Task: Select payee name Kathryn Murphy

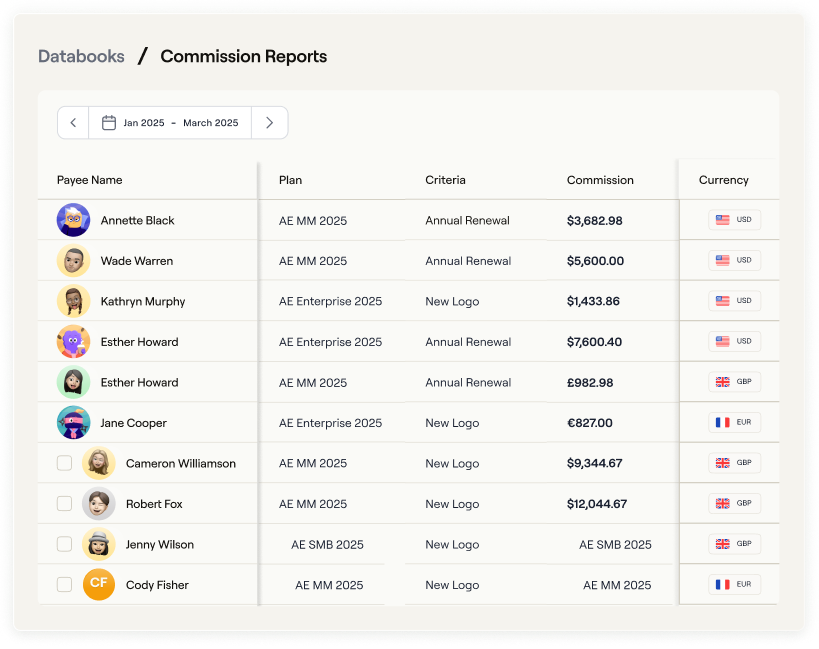Action: point(143,302)
